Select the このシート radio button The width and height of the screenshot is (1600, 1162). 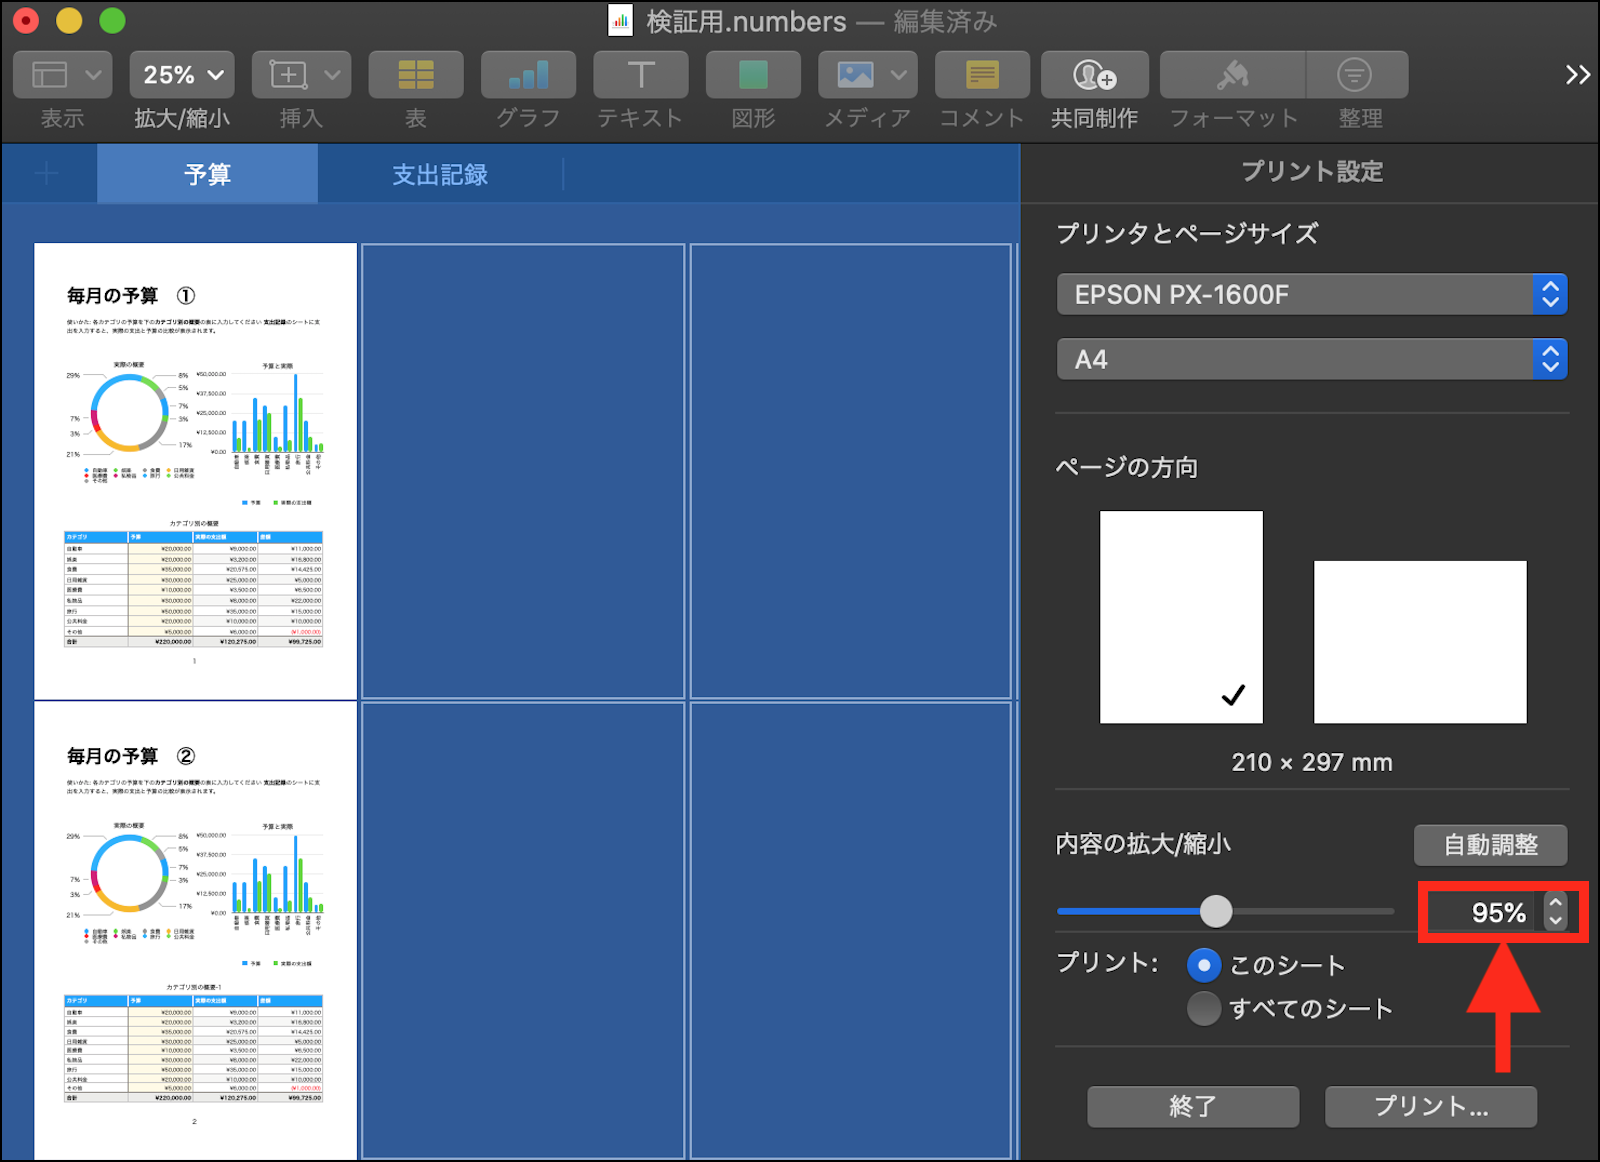1204,965
